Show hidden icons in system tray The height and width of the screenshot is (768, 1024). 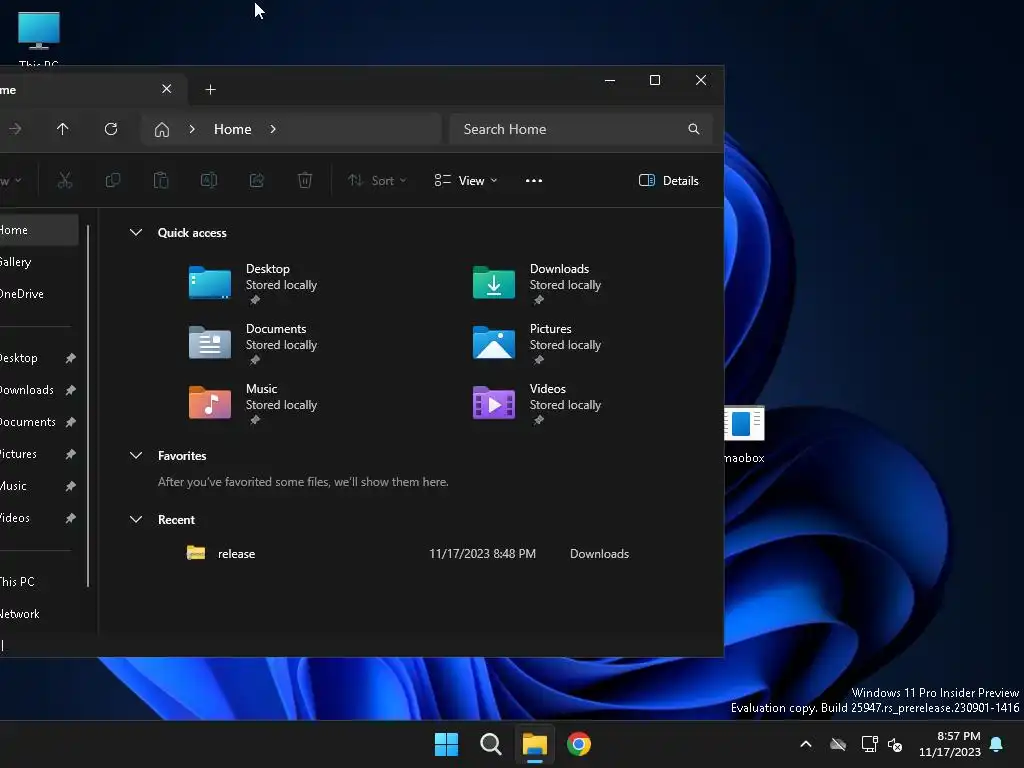pos(806,744)
